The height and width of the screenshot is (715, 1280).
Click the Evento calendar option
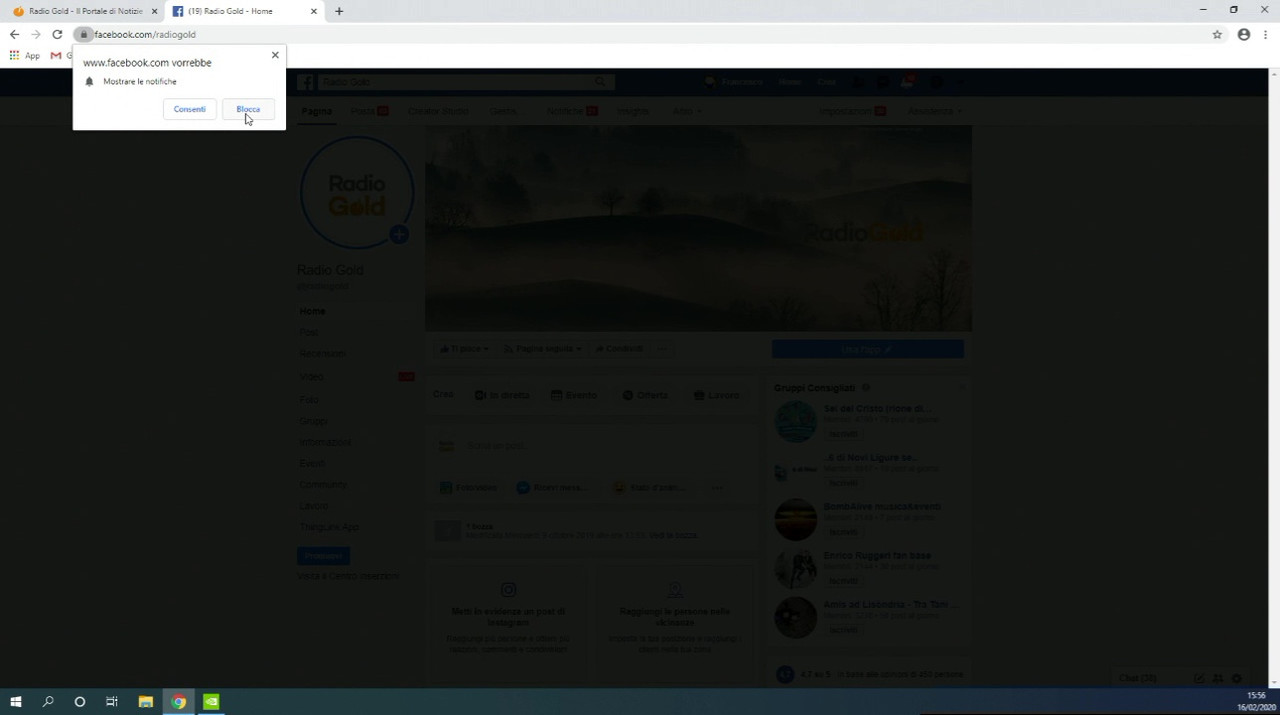[574, 395]
